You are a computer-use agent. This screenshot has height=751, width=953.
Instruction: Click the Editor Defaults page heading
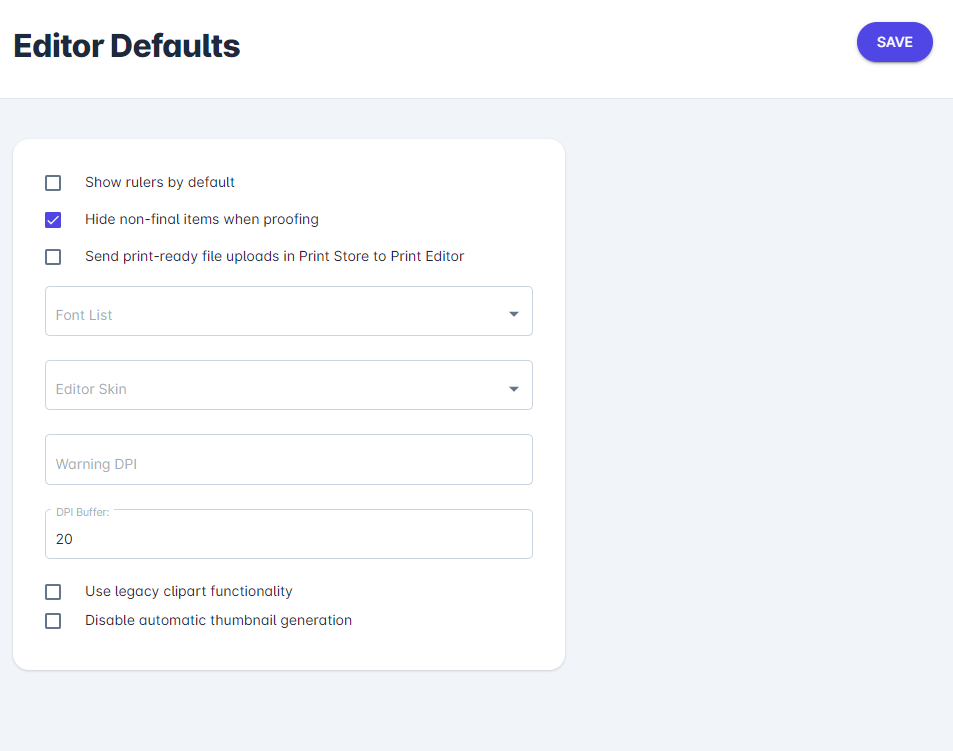pos(127,46)
